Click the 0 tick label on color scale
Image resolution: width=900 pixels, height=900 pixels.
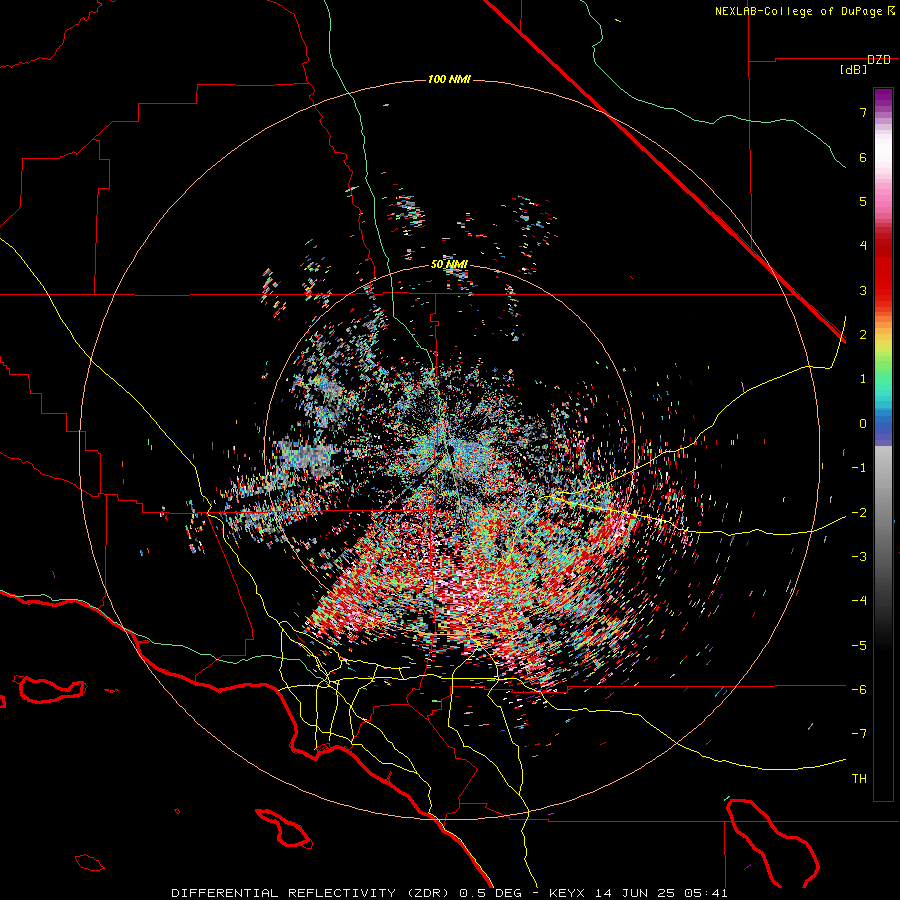coord(863,424)
